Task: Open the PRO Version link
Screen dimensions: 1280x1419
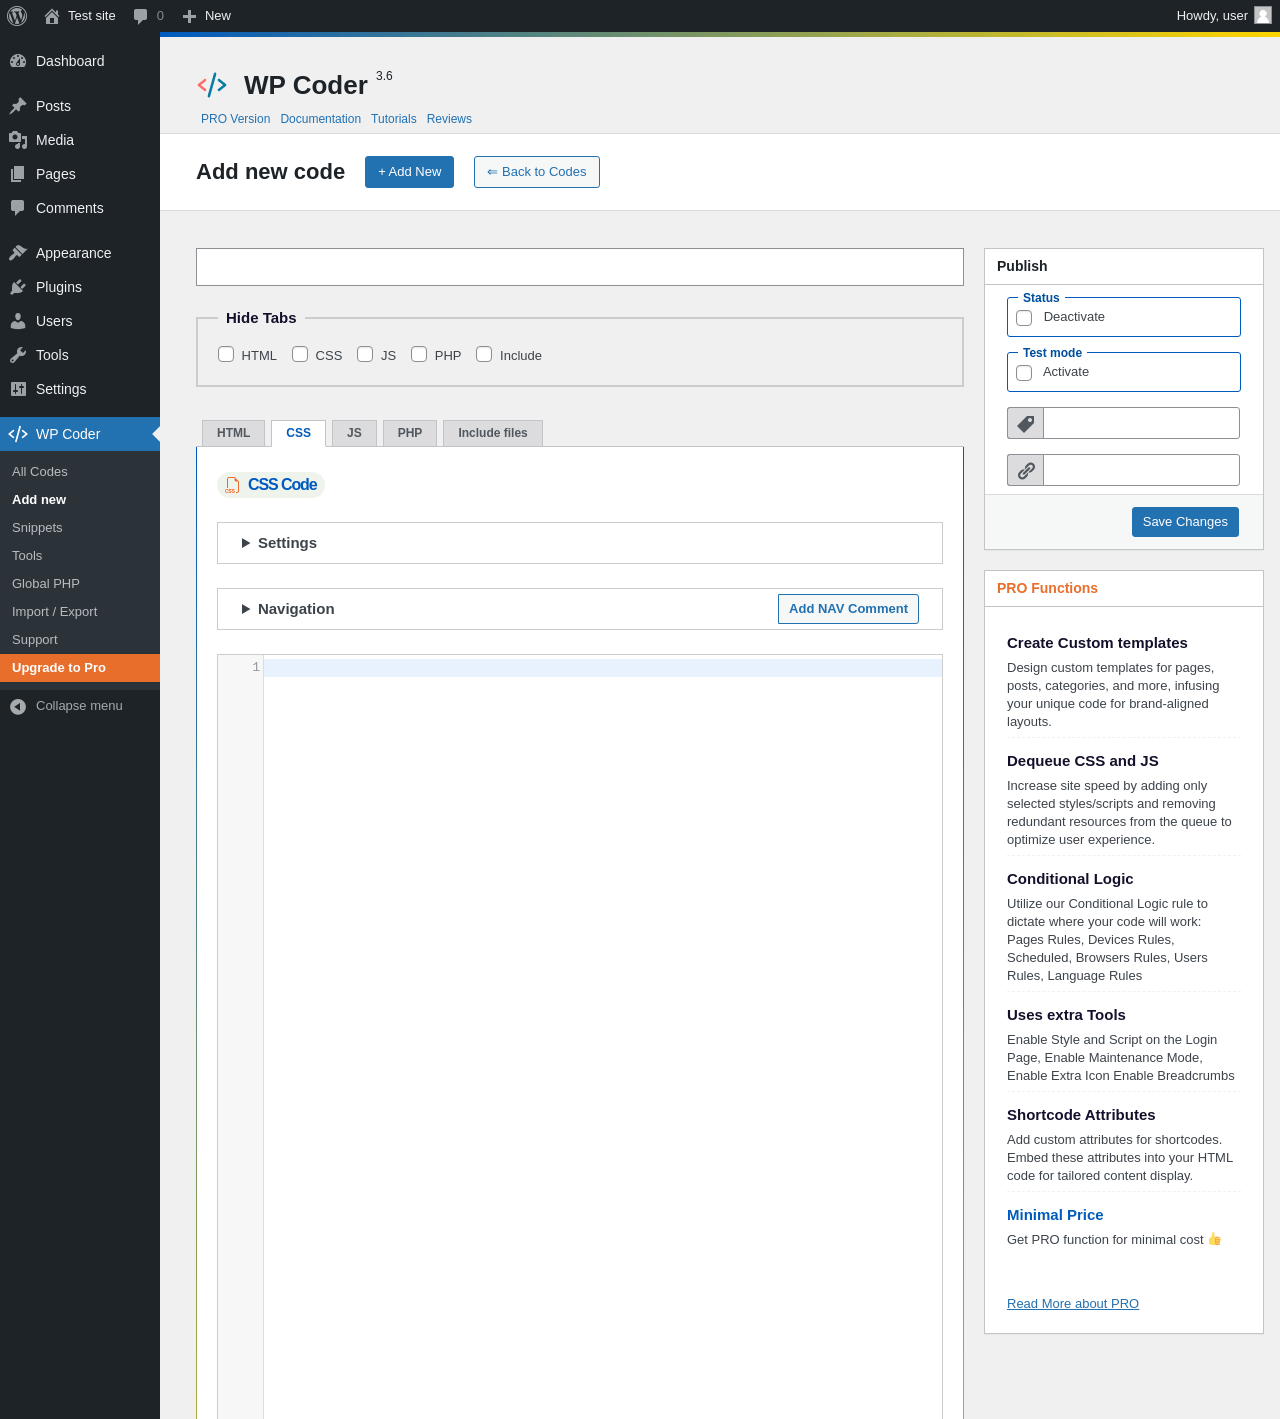Action: point(235,119)
